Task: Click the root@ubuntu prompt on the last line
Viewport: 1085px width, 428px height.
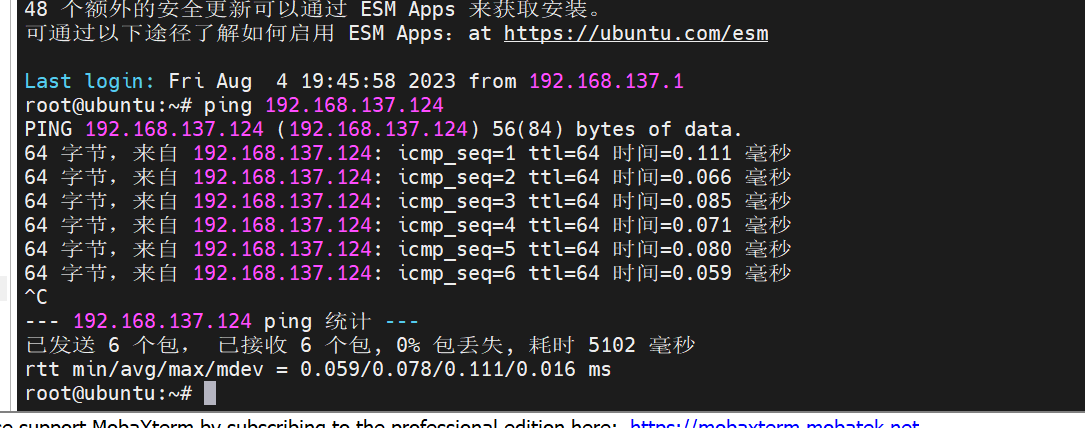Action: pyautogui.click(x=109, y=393)
